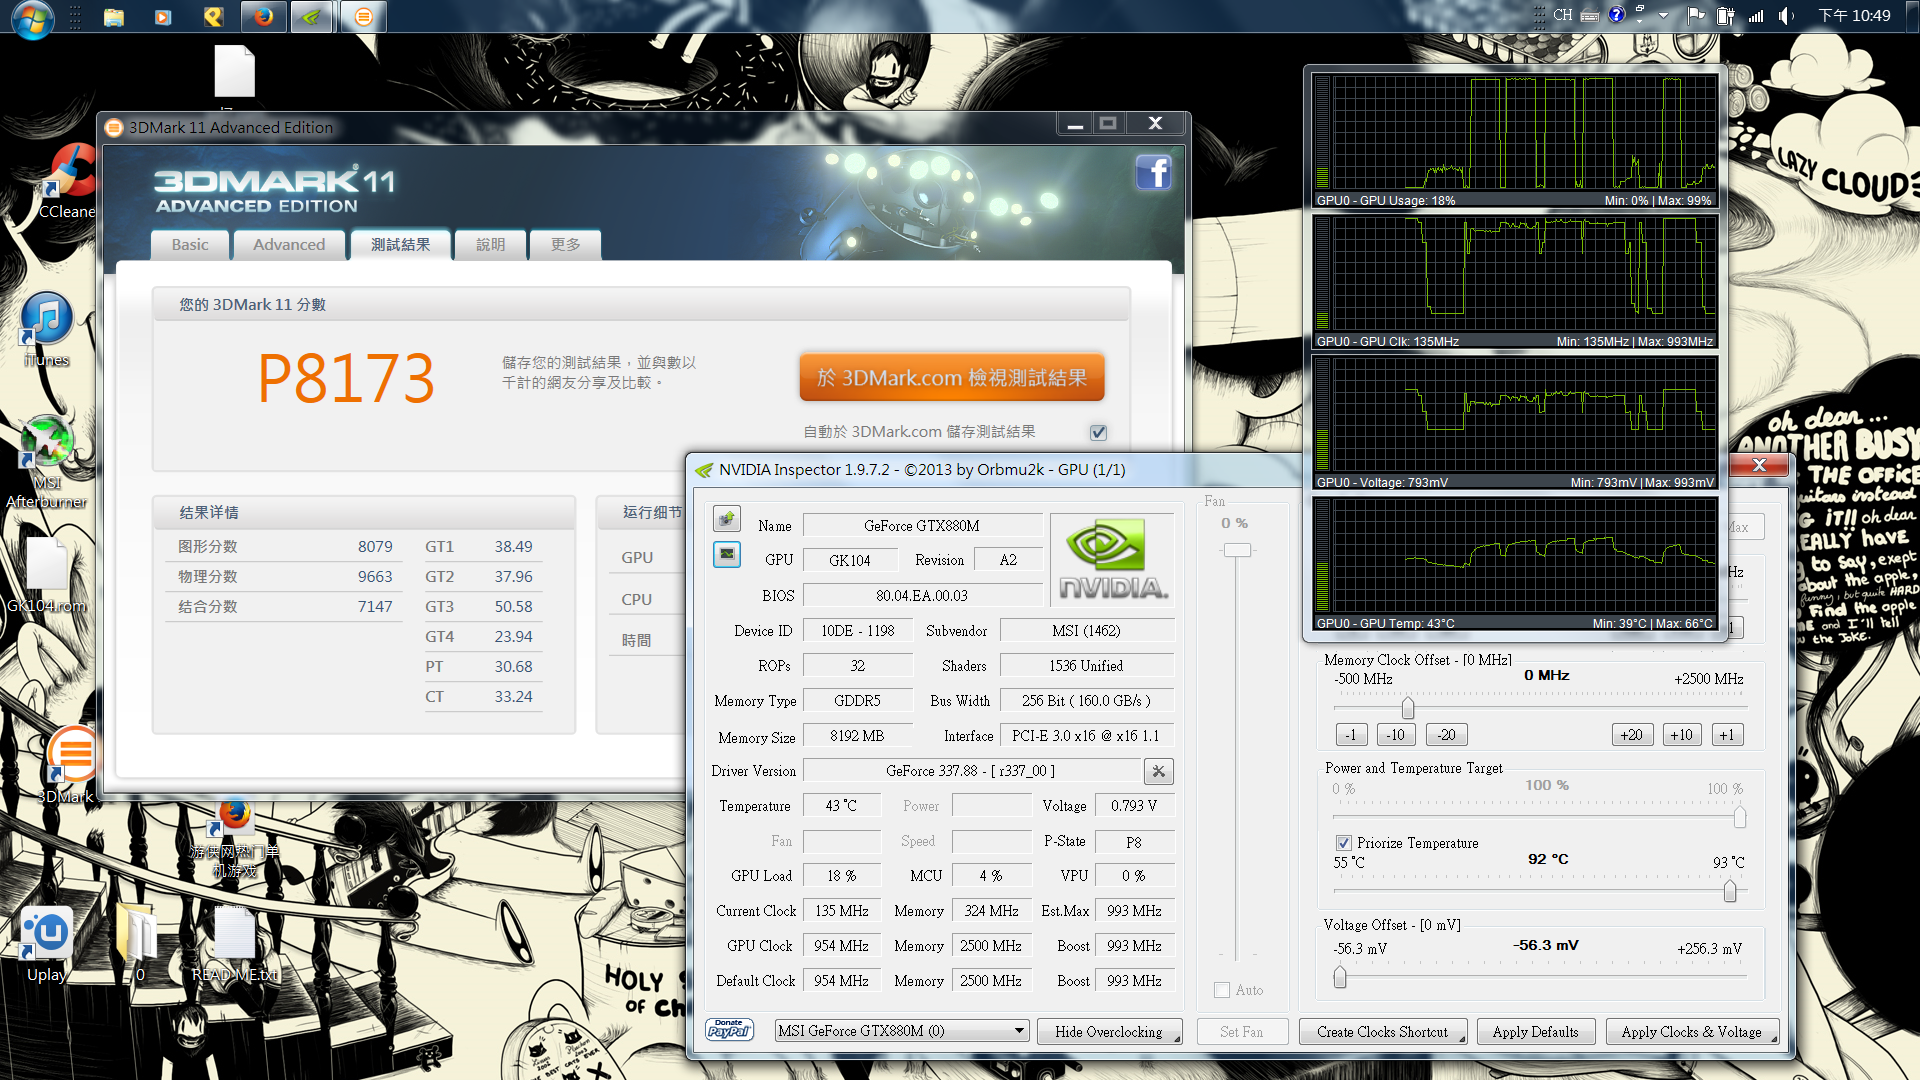The width and height of the screenshot is (1920, 1080).
Task: Open Create Clocks Shortcut dropdown corner
Action: pyautogui.click(x=1462, y=1039)
